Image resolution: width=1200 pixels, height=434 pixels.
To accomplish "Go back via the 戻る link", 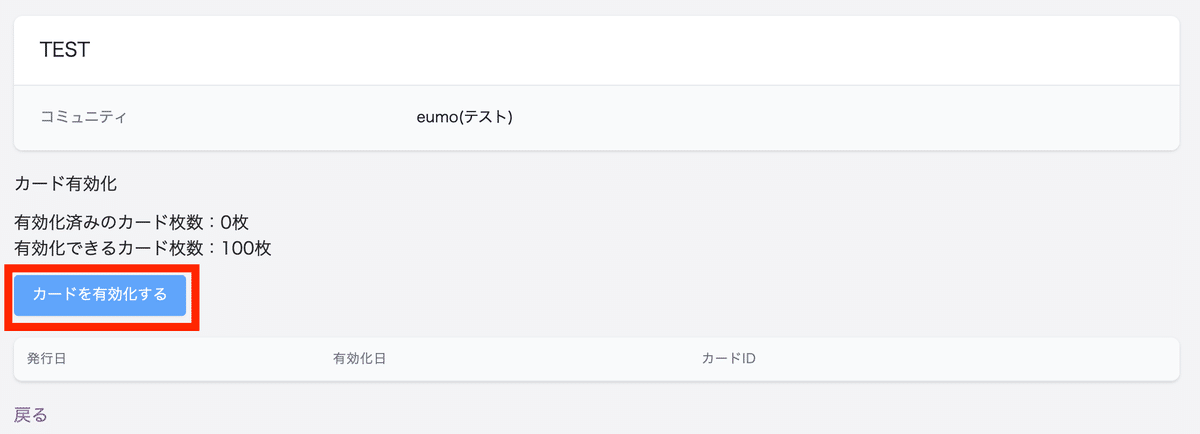I will click(x=30, y=414).
